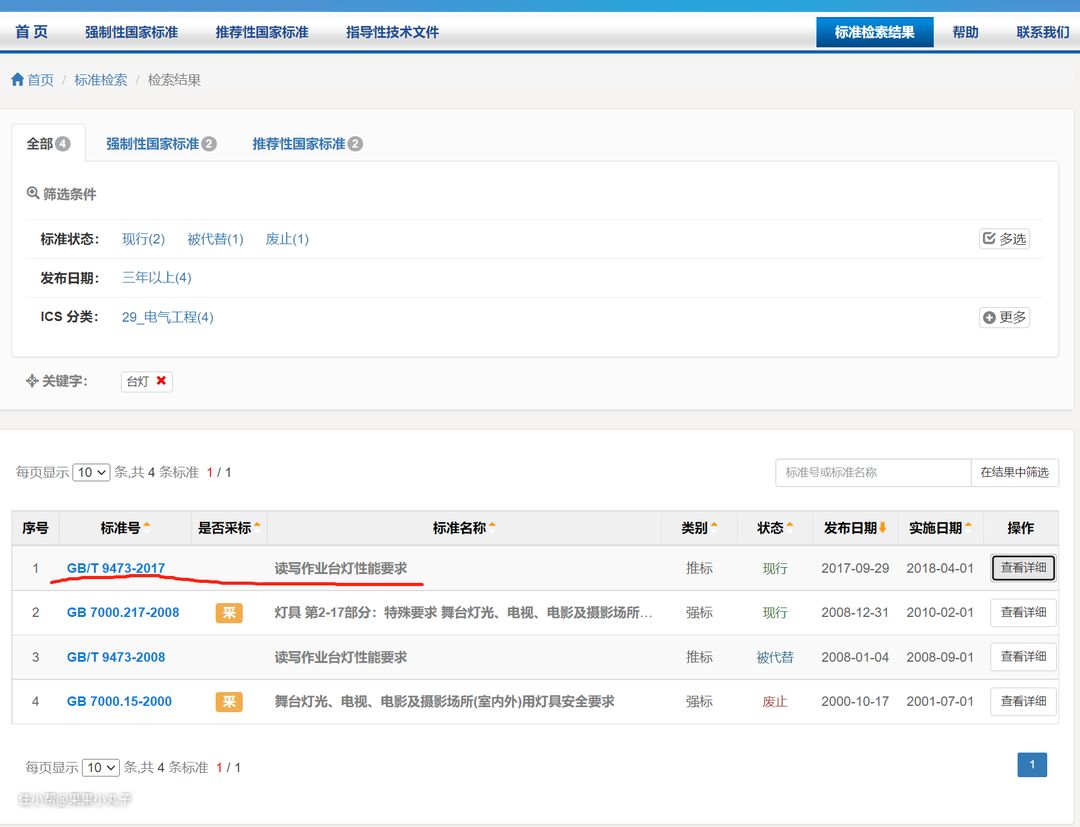
Task: Filter by 现行(2) standard status
Action: click(143, 239)
